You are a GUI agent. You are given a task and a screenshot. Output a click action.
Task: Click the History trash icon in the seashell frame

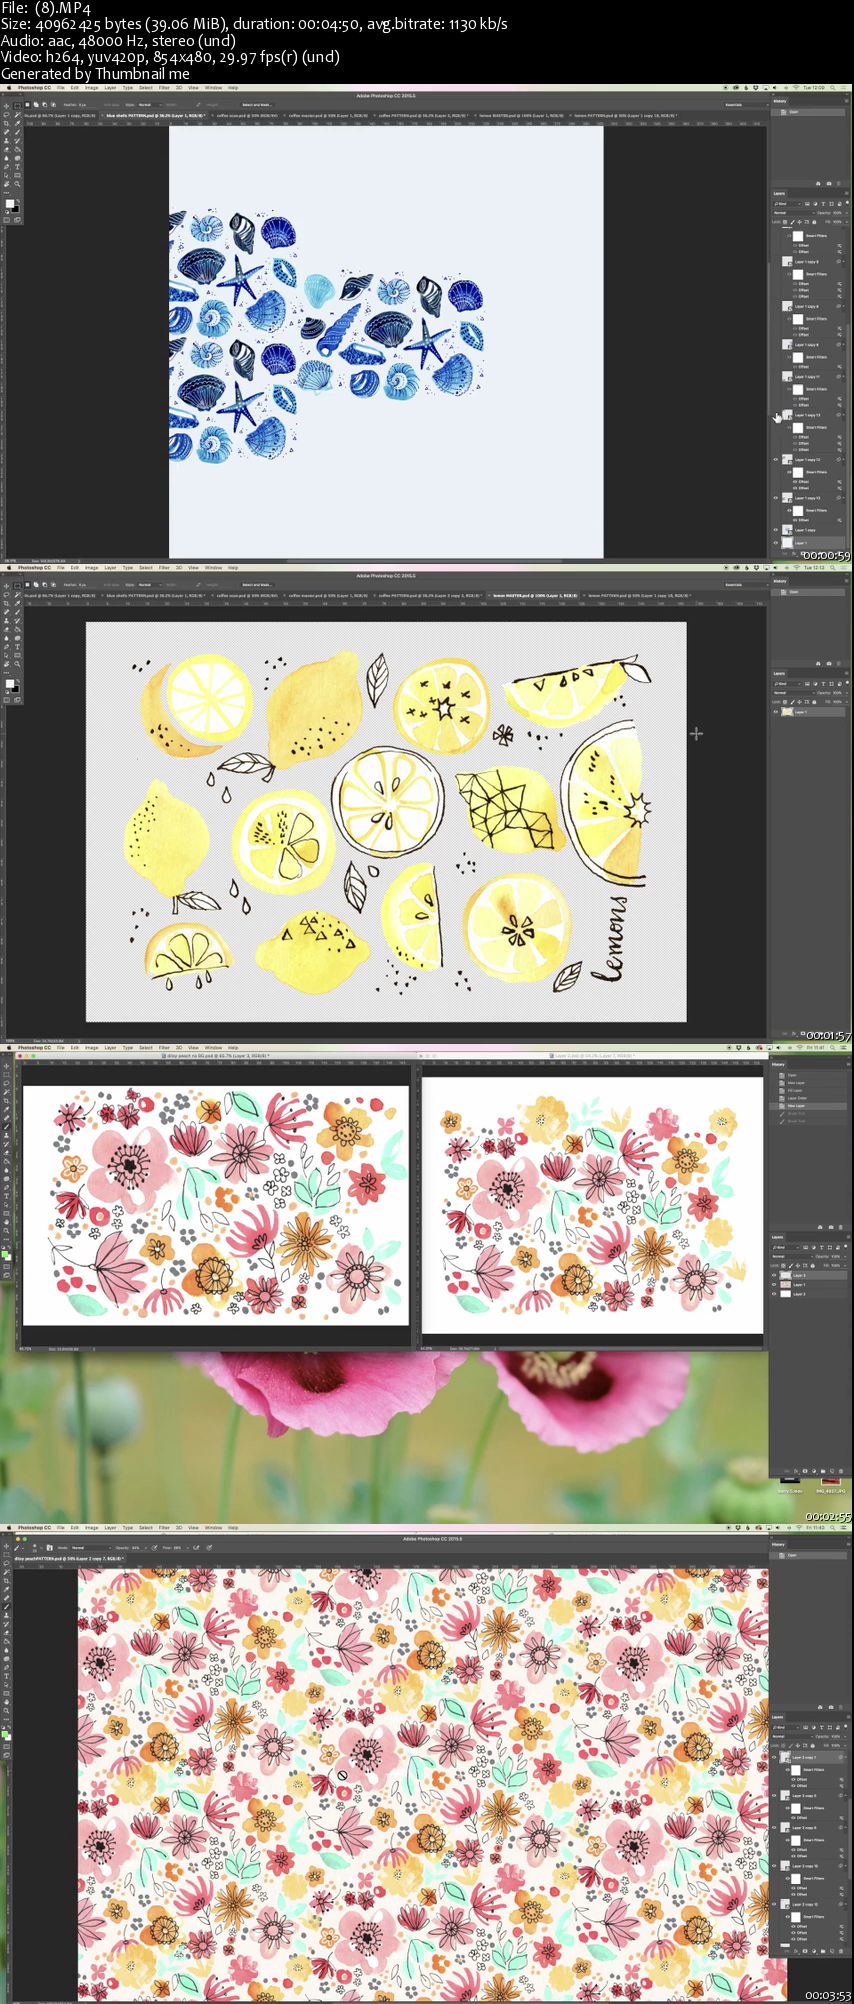tap(838, 184)
